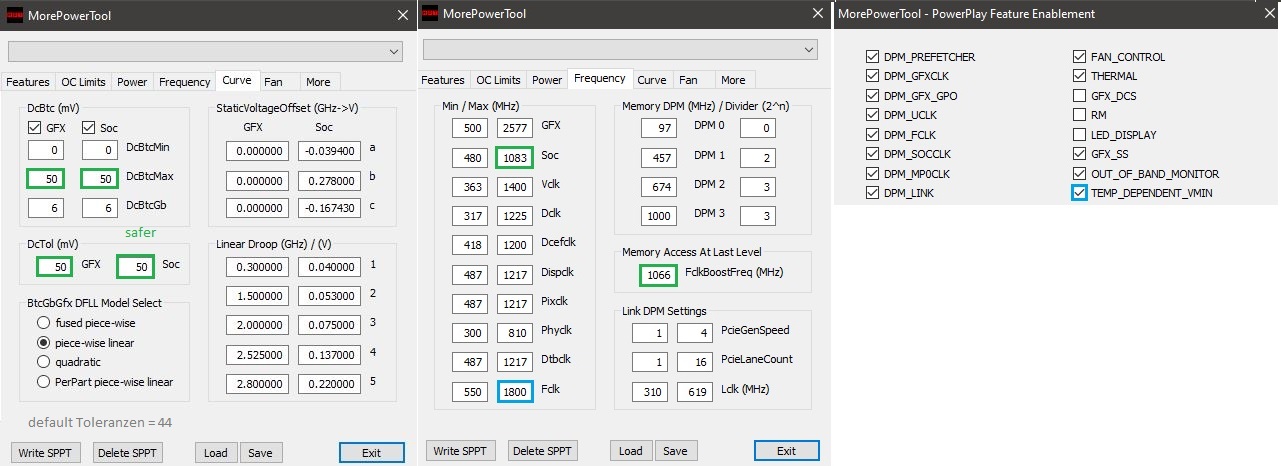
Task: Click Load button in left window
Action: 216,453
